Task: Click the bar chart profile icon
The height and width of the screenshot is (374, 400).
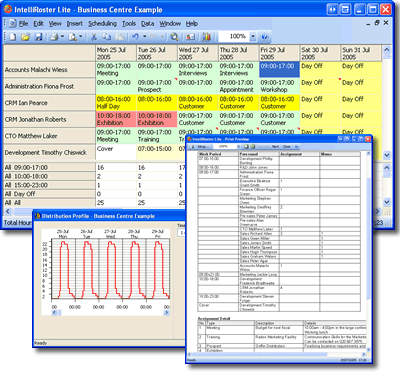Action: pos(206,37)
